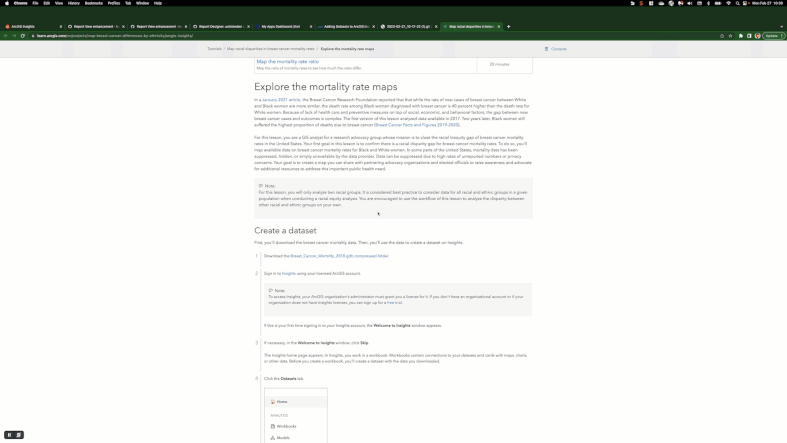The width and height of the screenshot is (787, 443).
Task: Open the Window menu
Action: (143, 3)
